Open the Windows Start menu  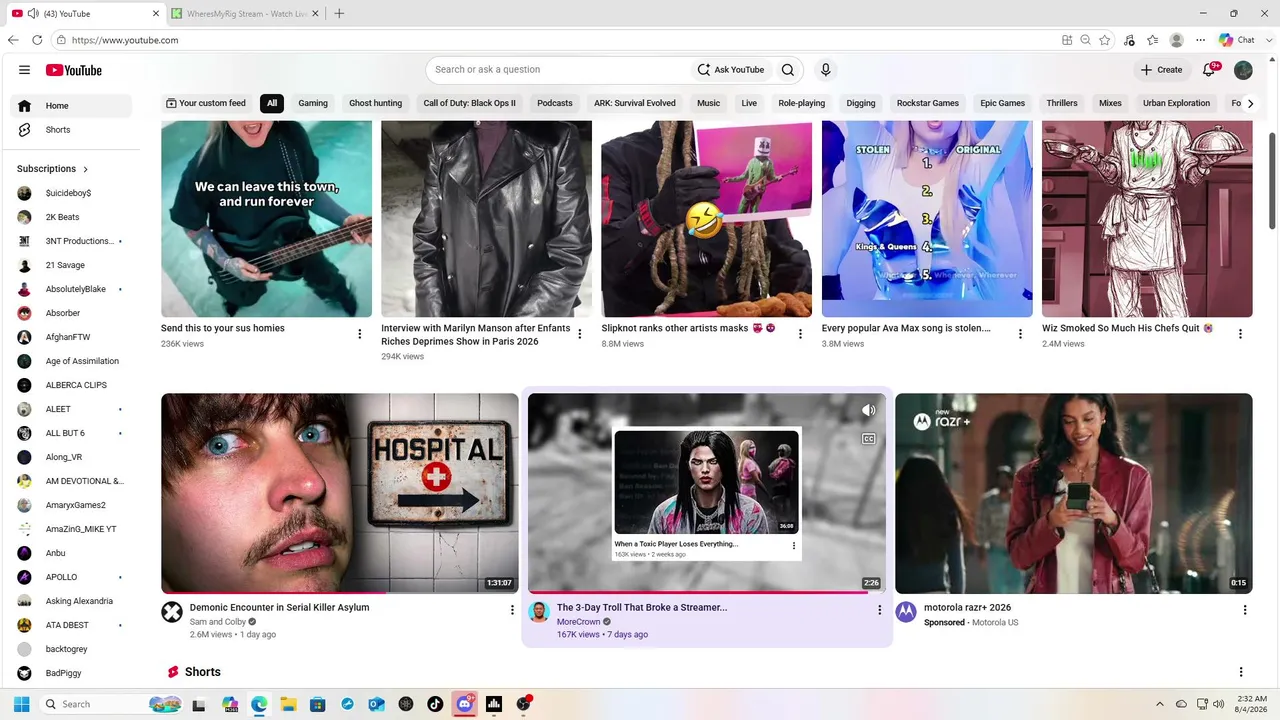[x=21, y=704]
